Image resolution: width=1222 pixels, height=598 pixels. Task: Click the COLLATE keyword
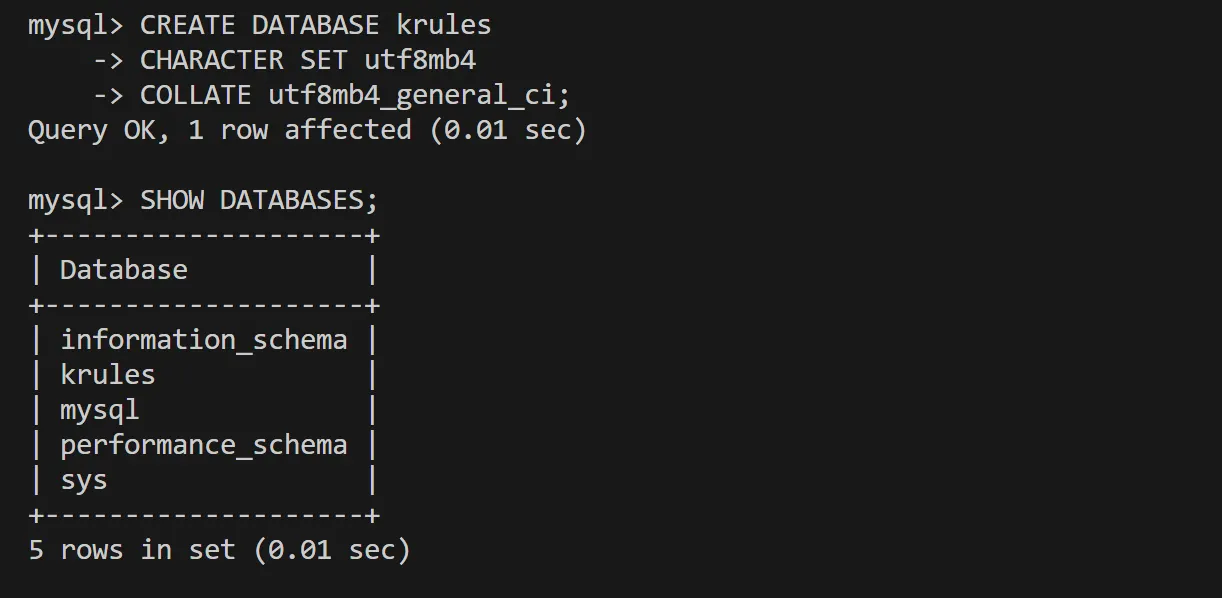(195, 95)
